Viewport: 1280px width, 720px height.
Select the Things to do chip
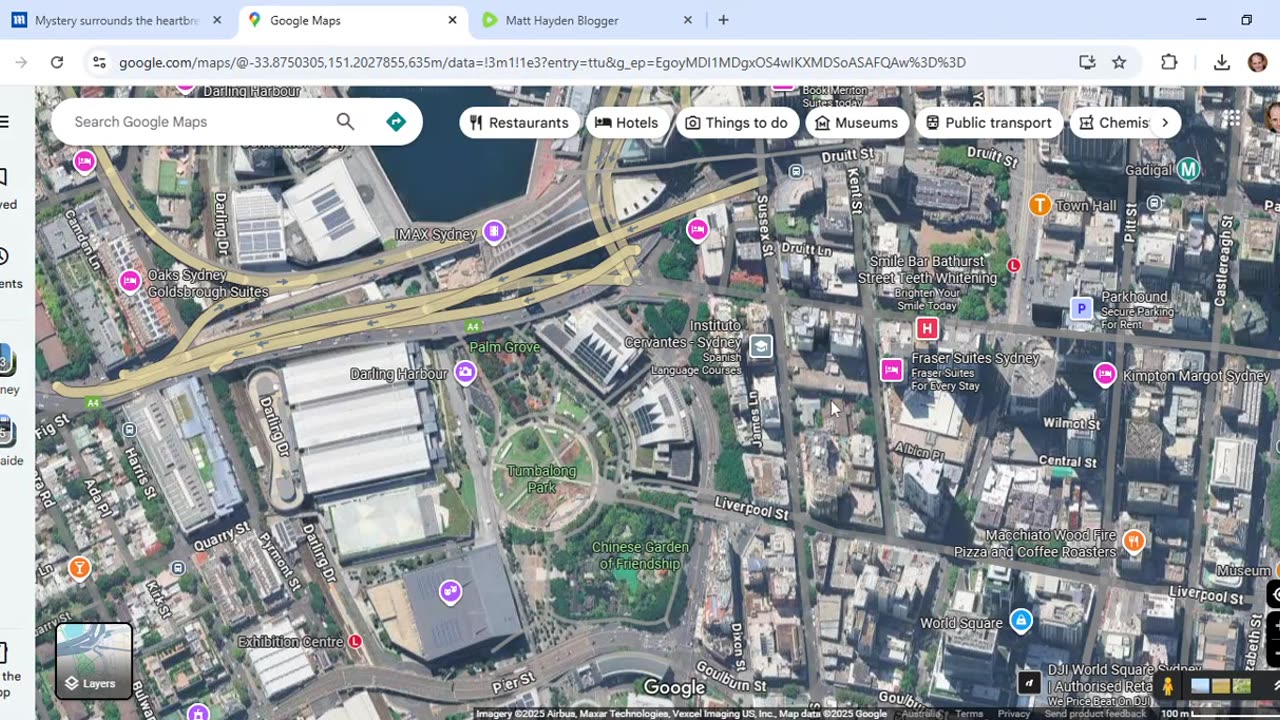click(737, 122)
